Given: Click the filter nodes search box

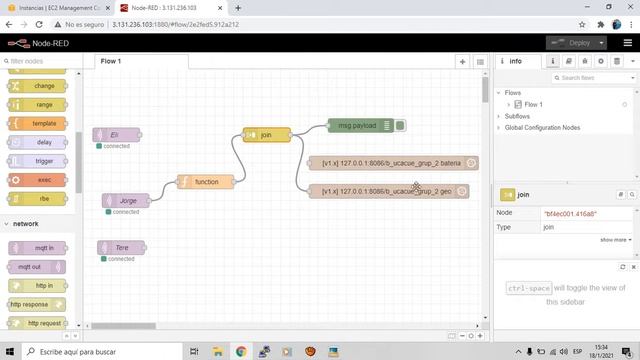Looking at the screenshot, I should point(41,61).
